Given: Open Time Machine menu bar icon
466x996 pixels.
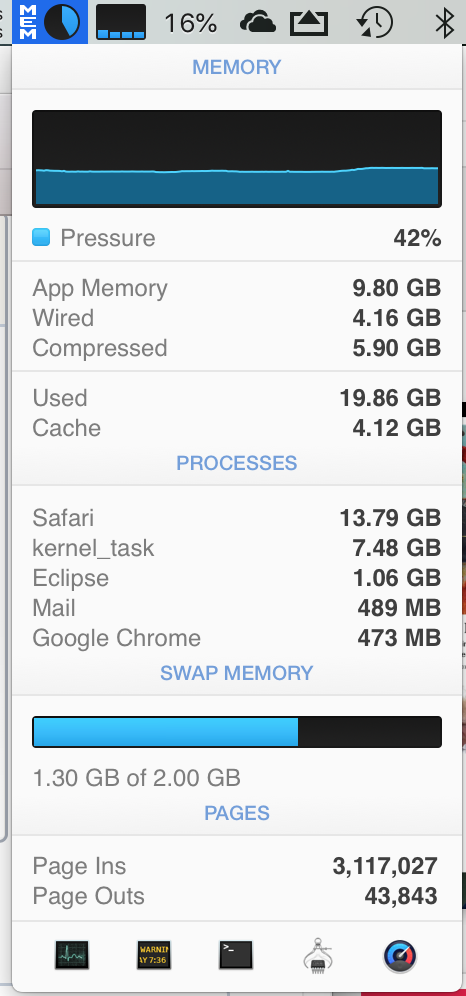Looking at the screenshot, I should [x=375, y=22].
